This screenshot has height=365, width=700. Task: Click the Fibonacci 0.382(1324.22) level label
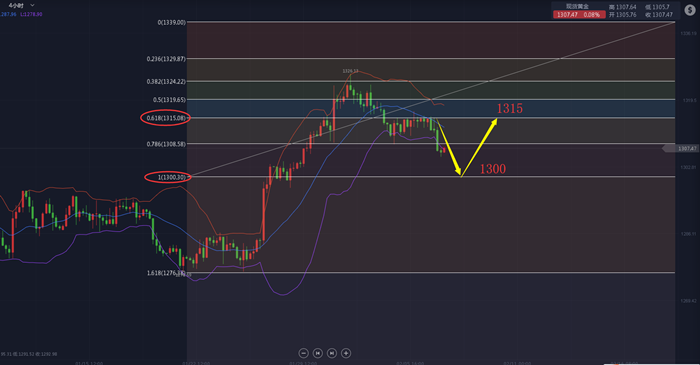(x=166, y=82)
